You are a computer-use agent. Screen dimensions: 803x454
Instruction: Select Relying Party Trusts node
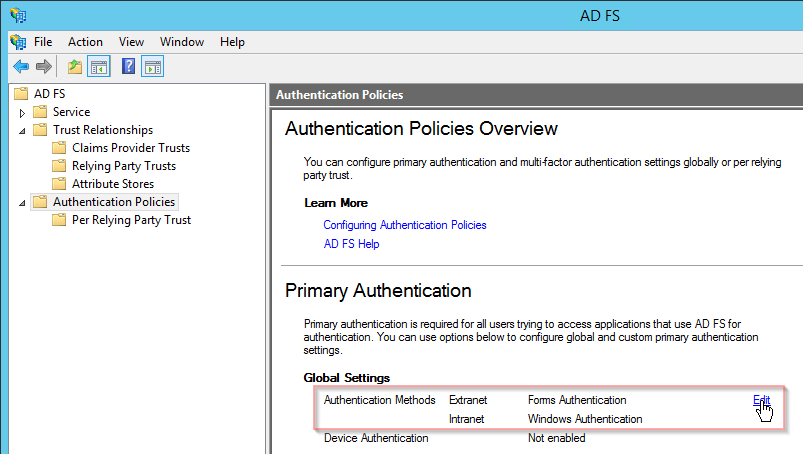[x=124, y=166]
